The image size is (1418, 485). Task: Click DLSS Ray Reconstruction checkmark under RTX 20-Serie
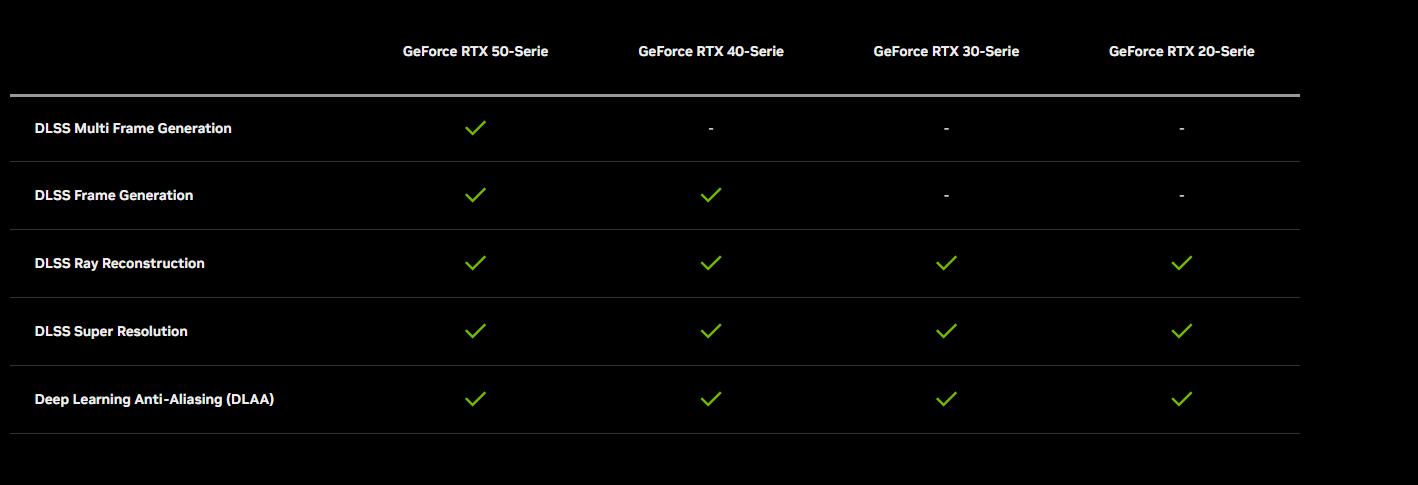pos(1182,263)
